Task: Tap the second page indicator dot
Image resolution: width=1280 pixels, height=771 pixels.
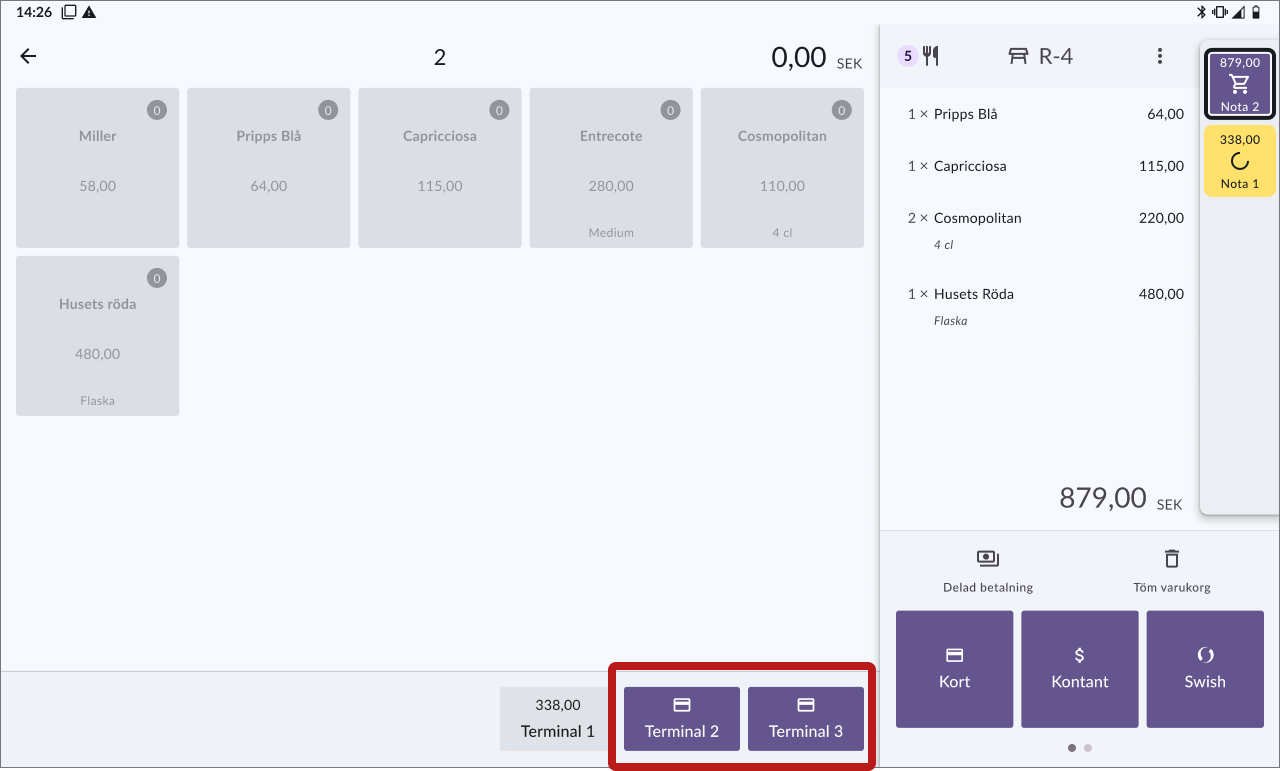Action: (1088, 748)
